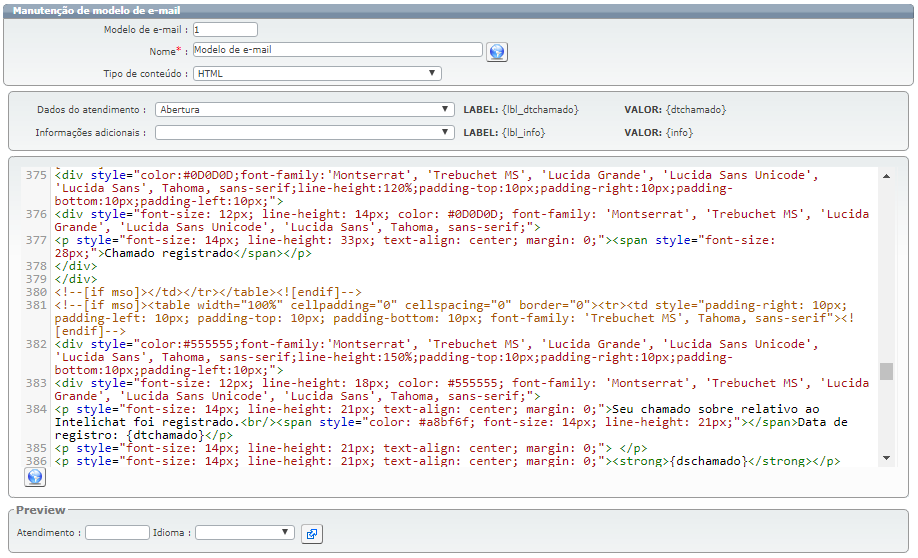Click the code editor scrollbar down arrow

886,458
